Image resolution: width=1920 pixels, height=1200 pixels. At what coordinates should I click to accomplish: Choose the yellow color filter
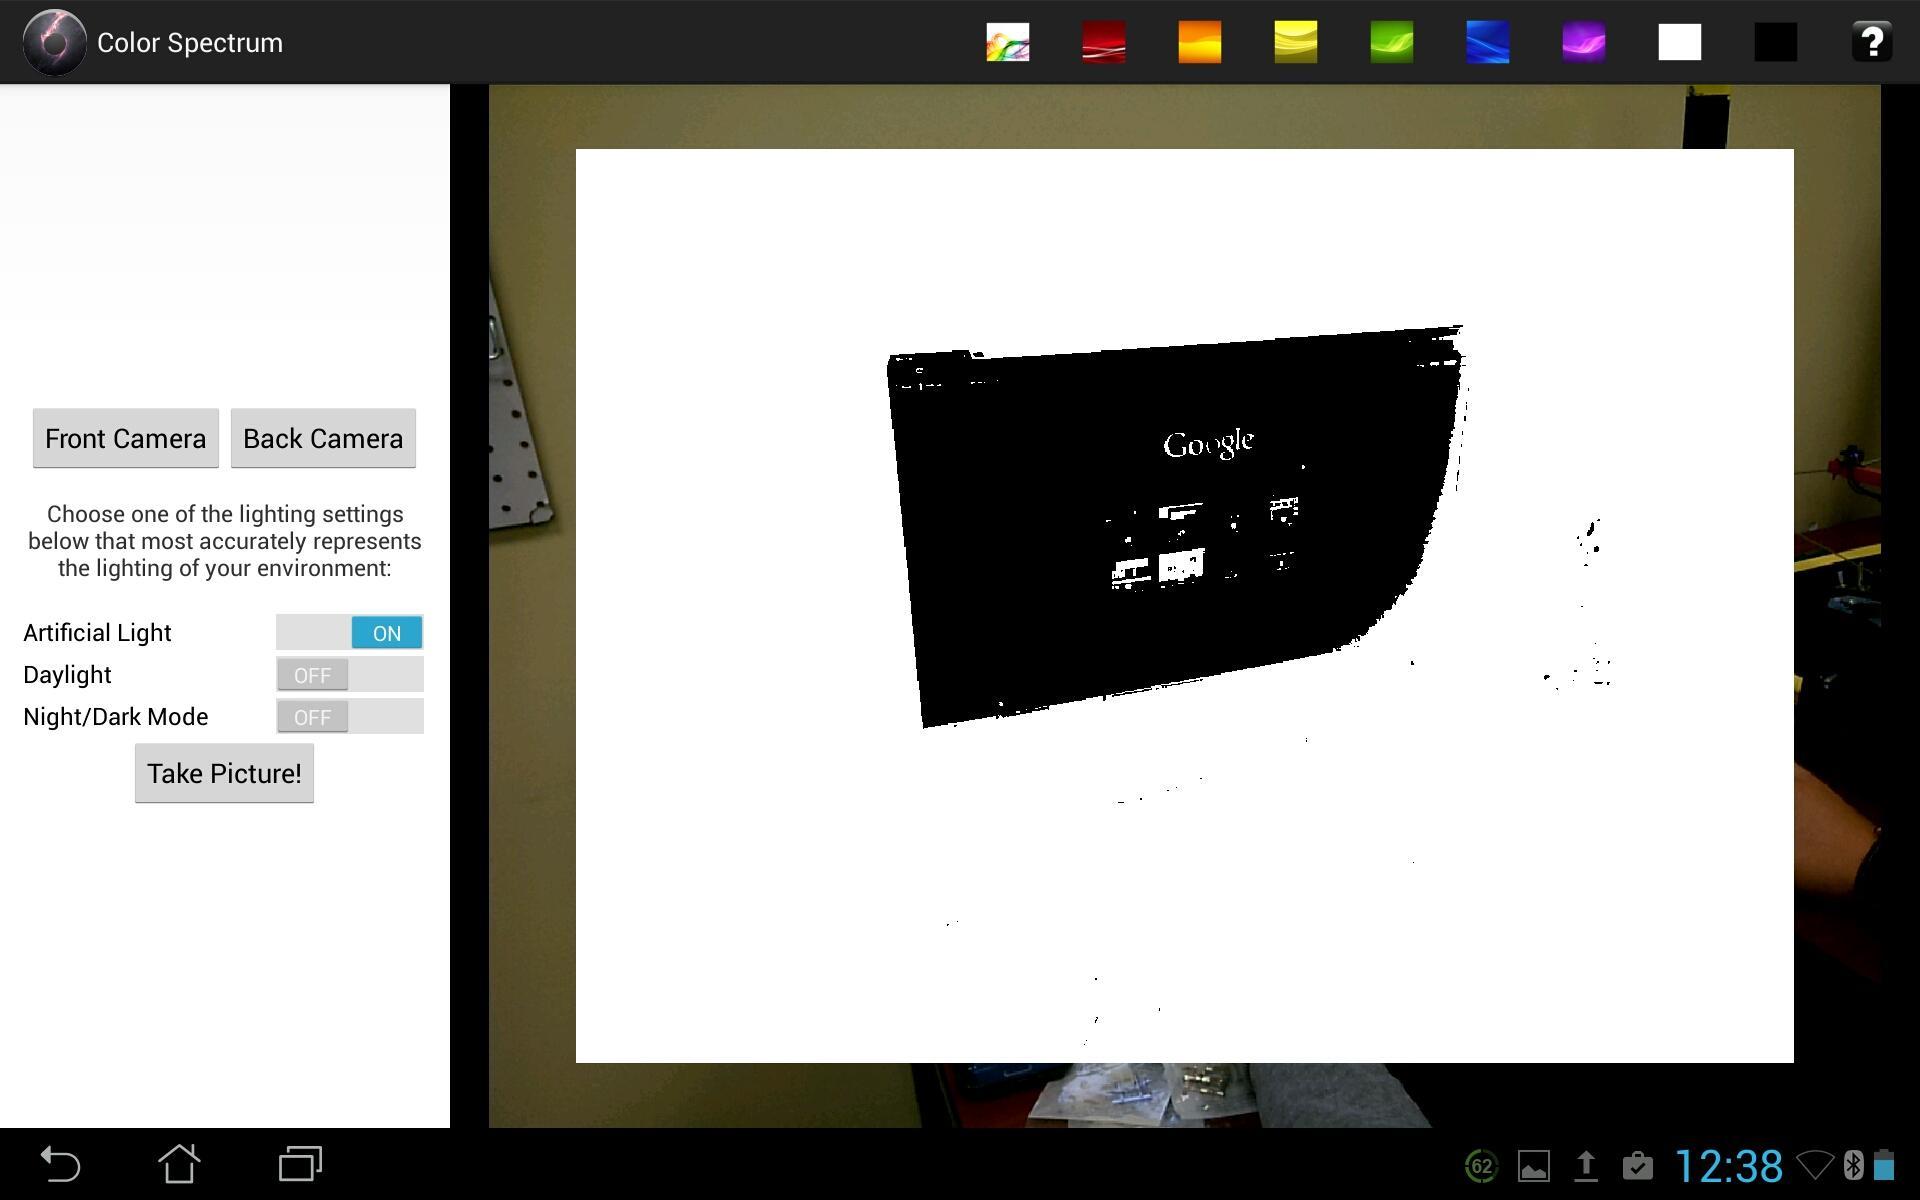pyautogui.click(x=1295, y=42)
